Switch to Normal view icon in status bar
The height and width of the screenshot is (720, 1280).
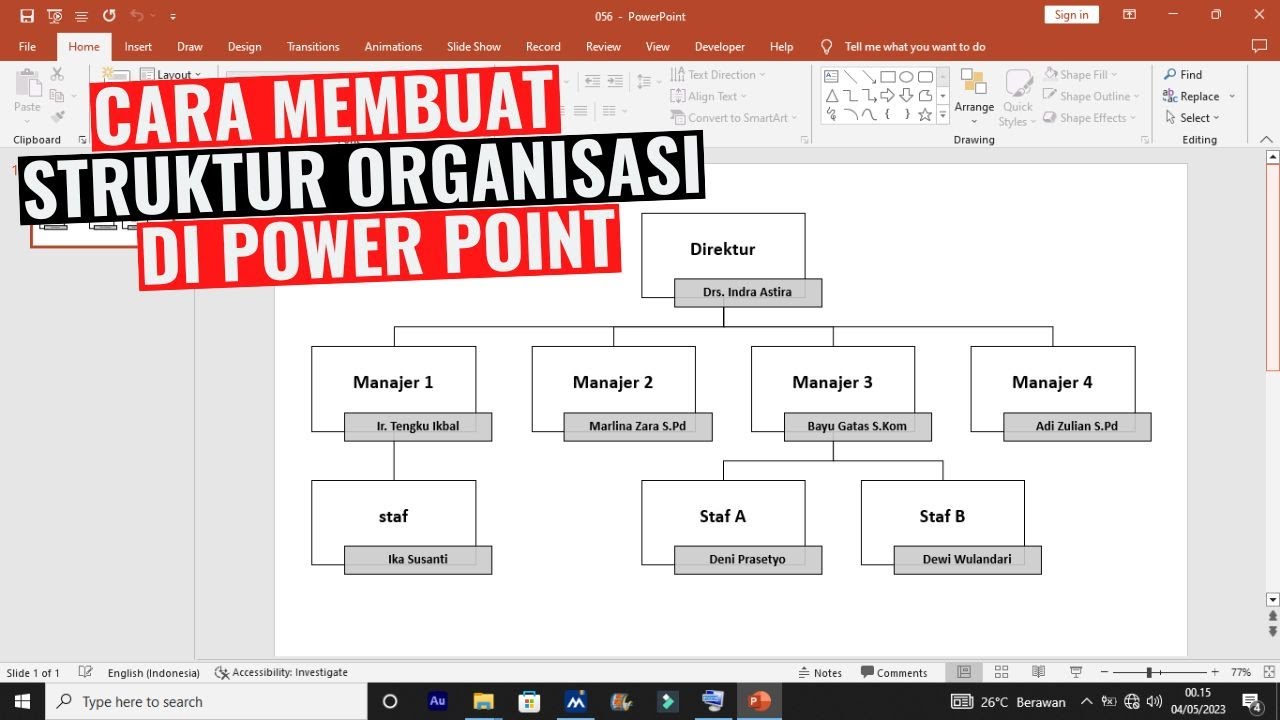point(964,673)
